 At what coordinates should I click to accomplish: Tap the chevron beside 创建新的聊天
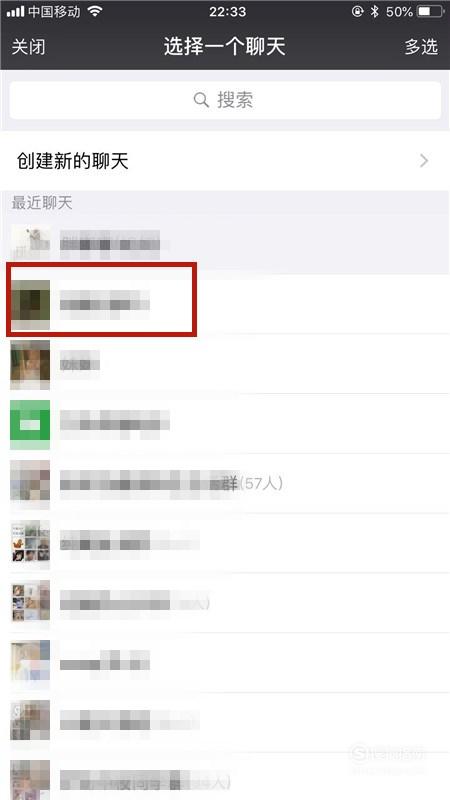[x=424, y=161]
